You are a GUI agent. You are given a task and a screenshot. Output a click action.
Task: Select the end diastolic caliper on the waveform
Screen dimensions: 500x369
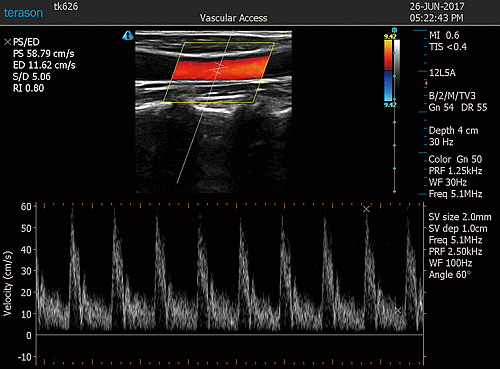[398, 310]
